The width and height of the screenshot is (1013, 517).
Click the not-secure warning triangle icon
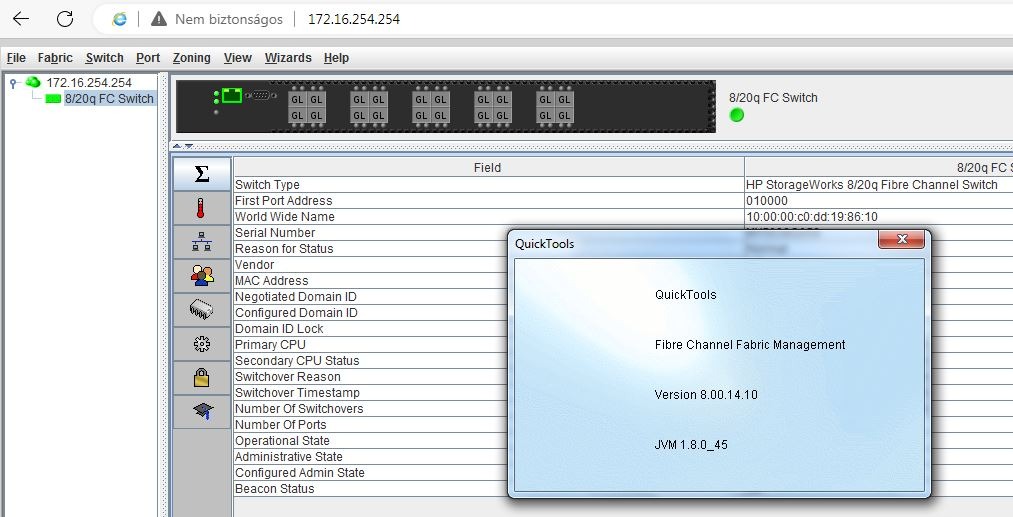pyautogui.click(x=158, y=19)
